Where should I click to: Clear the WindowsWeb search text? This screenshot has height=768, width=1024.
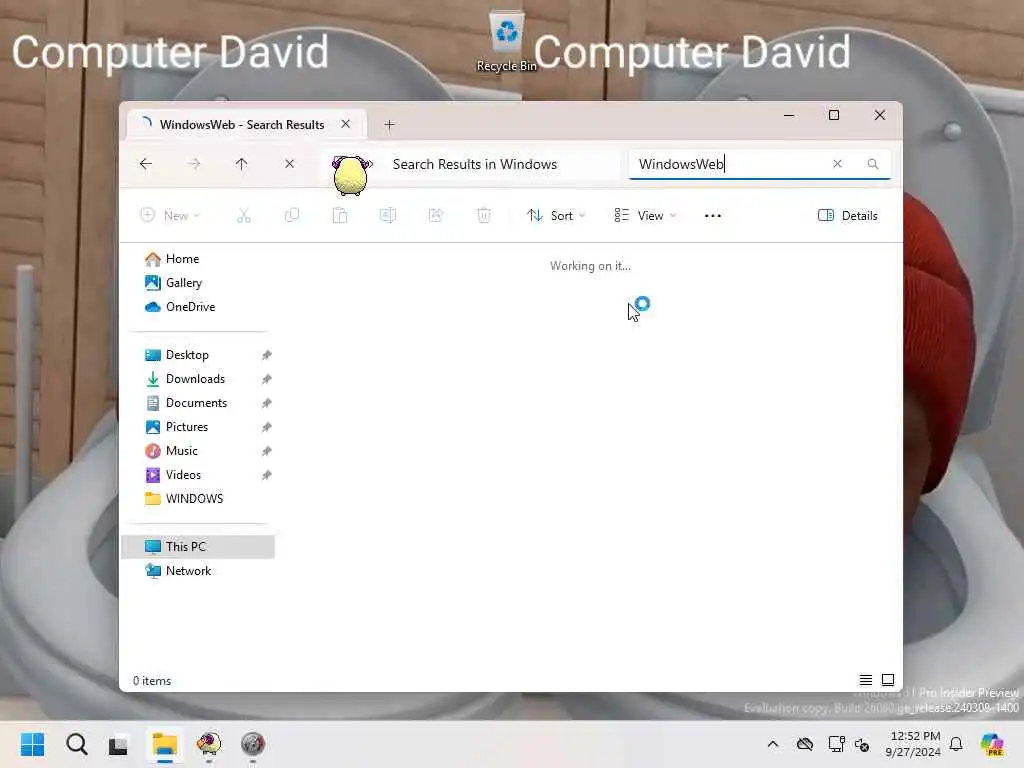837,164
